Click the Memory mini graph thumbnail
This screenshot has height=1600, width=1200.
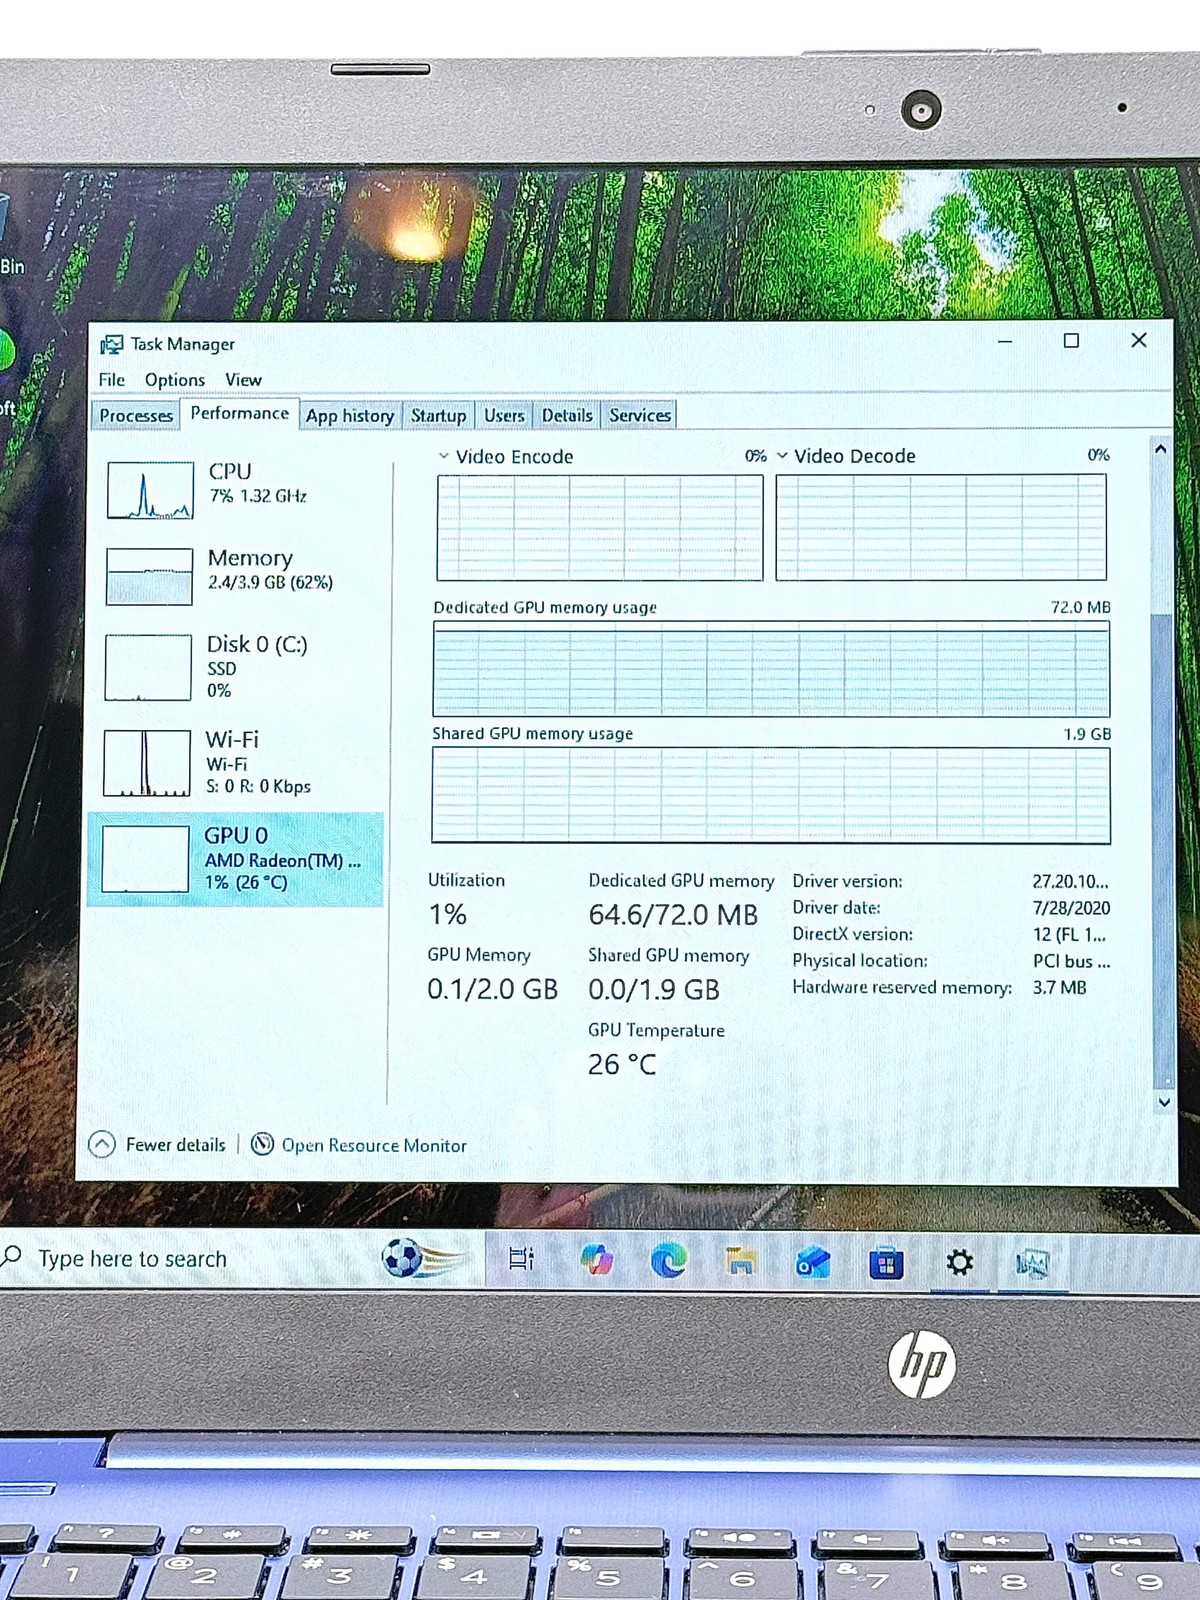coord(149,576)
